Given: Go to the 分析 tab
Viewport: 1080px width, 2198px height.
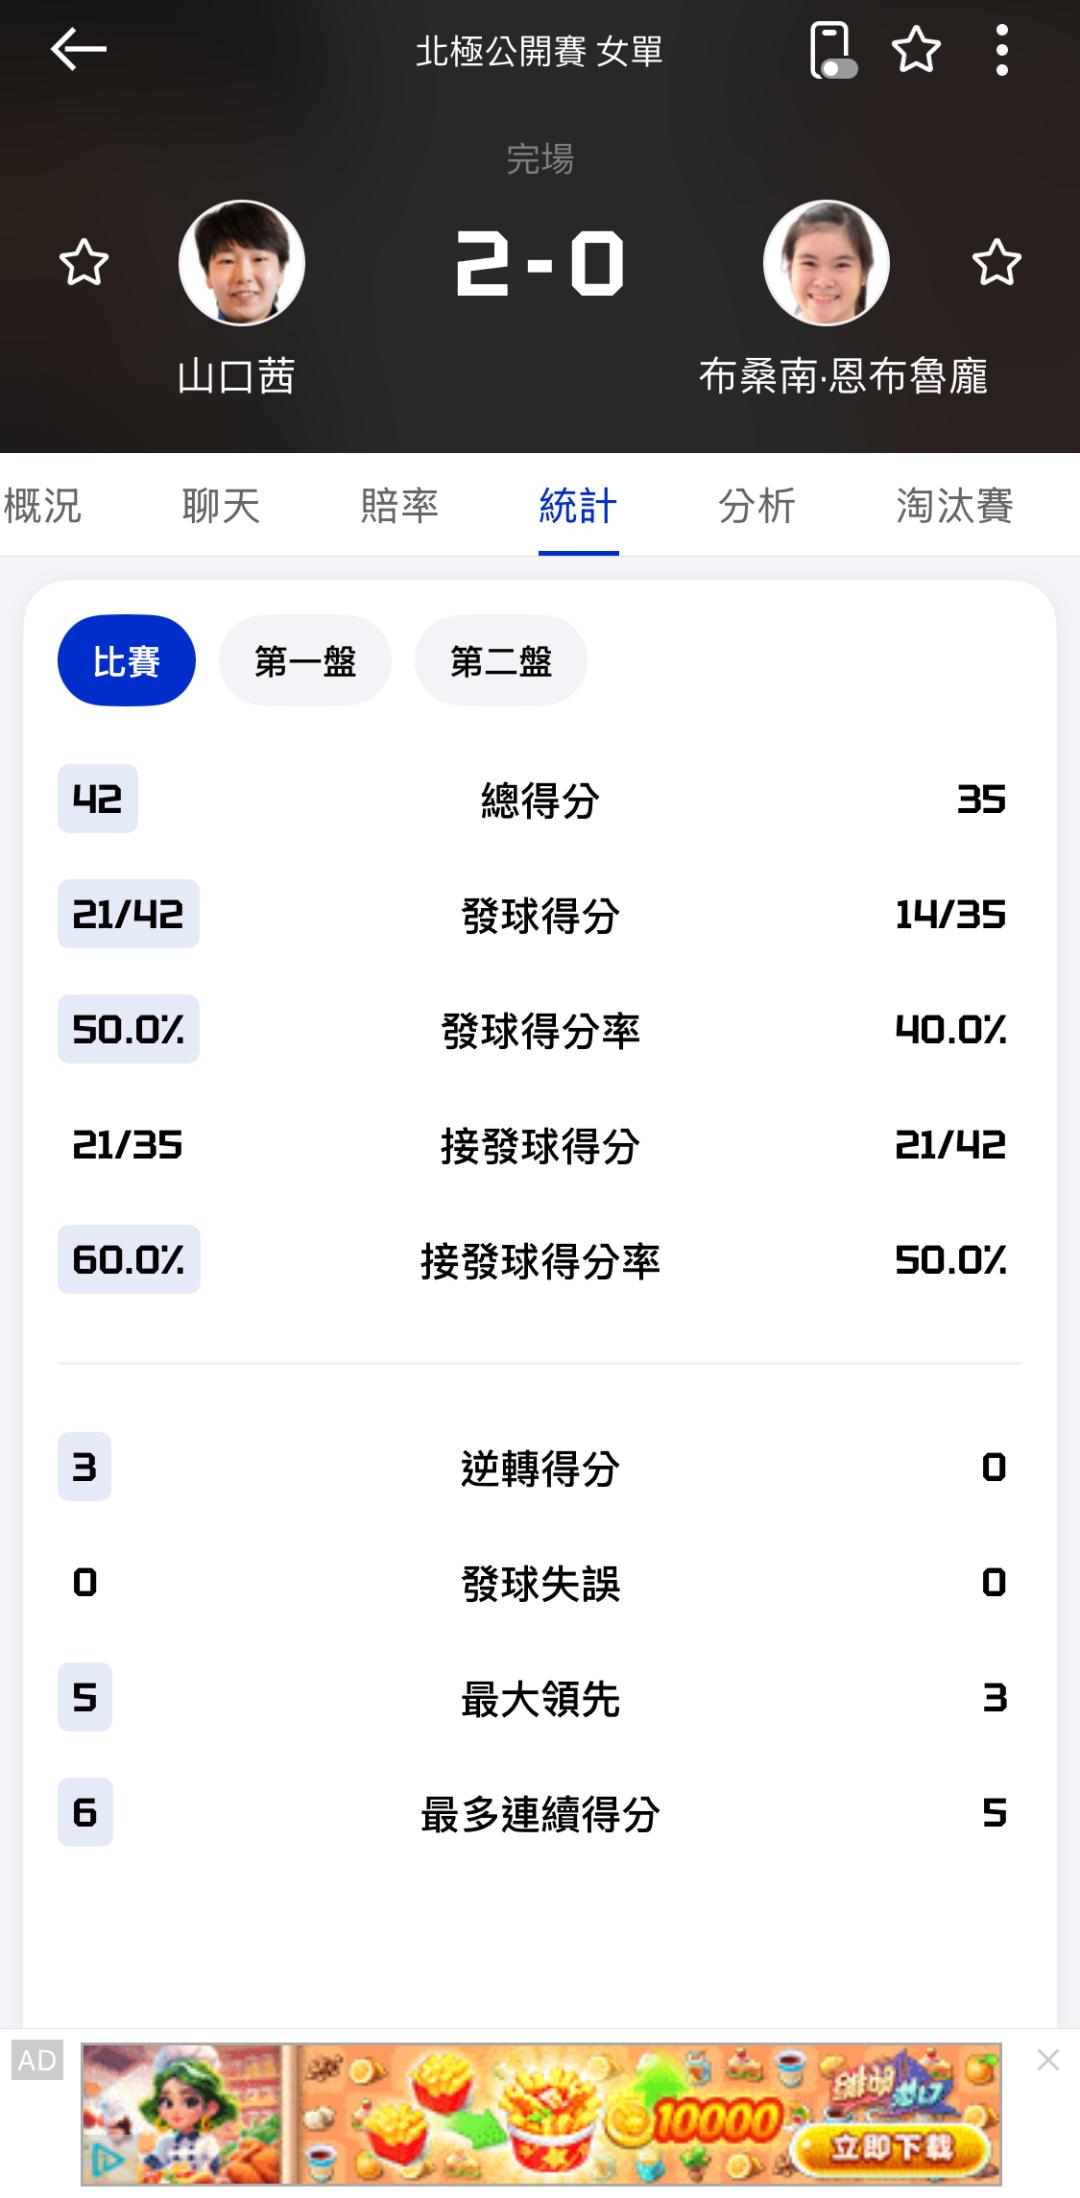Looking at the screenshot, I should point(757,506).
